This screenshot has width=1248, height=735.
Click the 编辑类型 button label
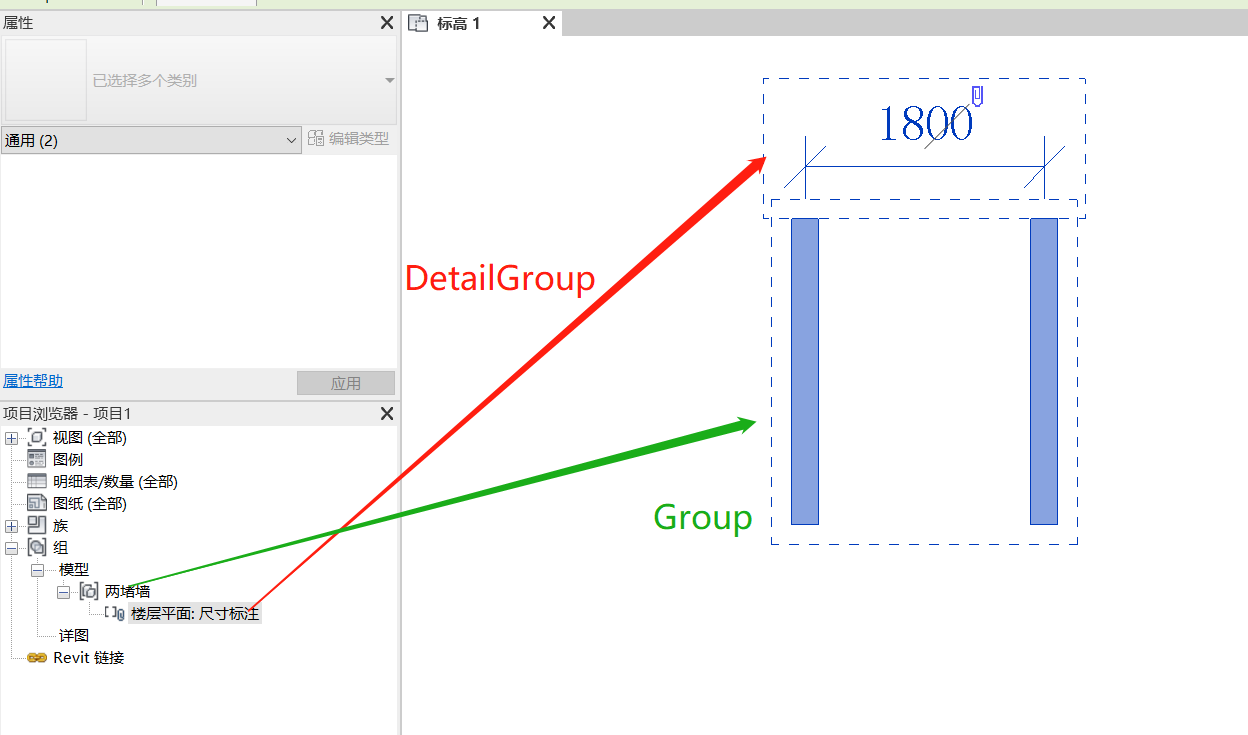(359, 139)
